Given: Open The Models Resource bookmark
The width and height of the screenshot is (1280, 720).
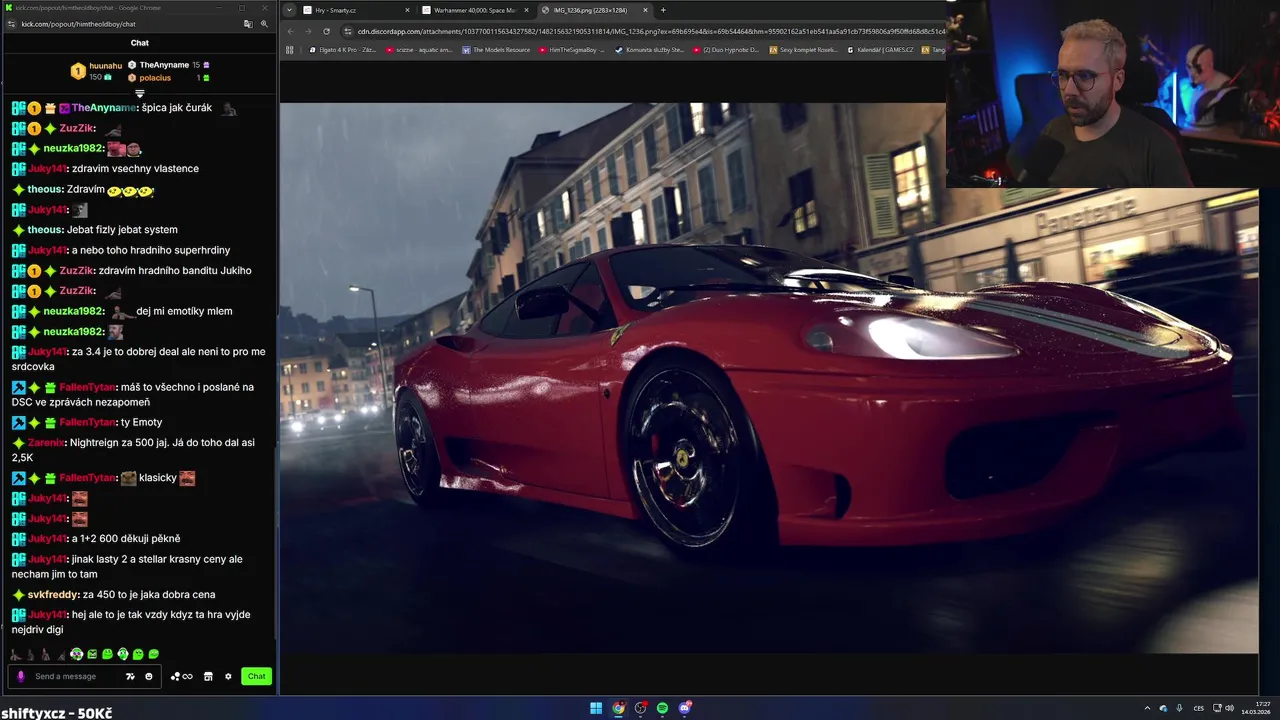Looking at the screenshot, I should tap(496, 49).
